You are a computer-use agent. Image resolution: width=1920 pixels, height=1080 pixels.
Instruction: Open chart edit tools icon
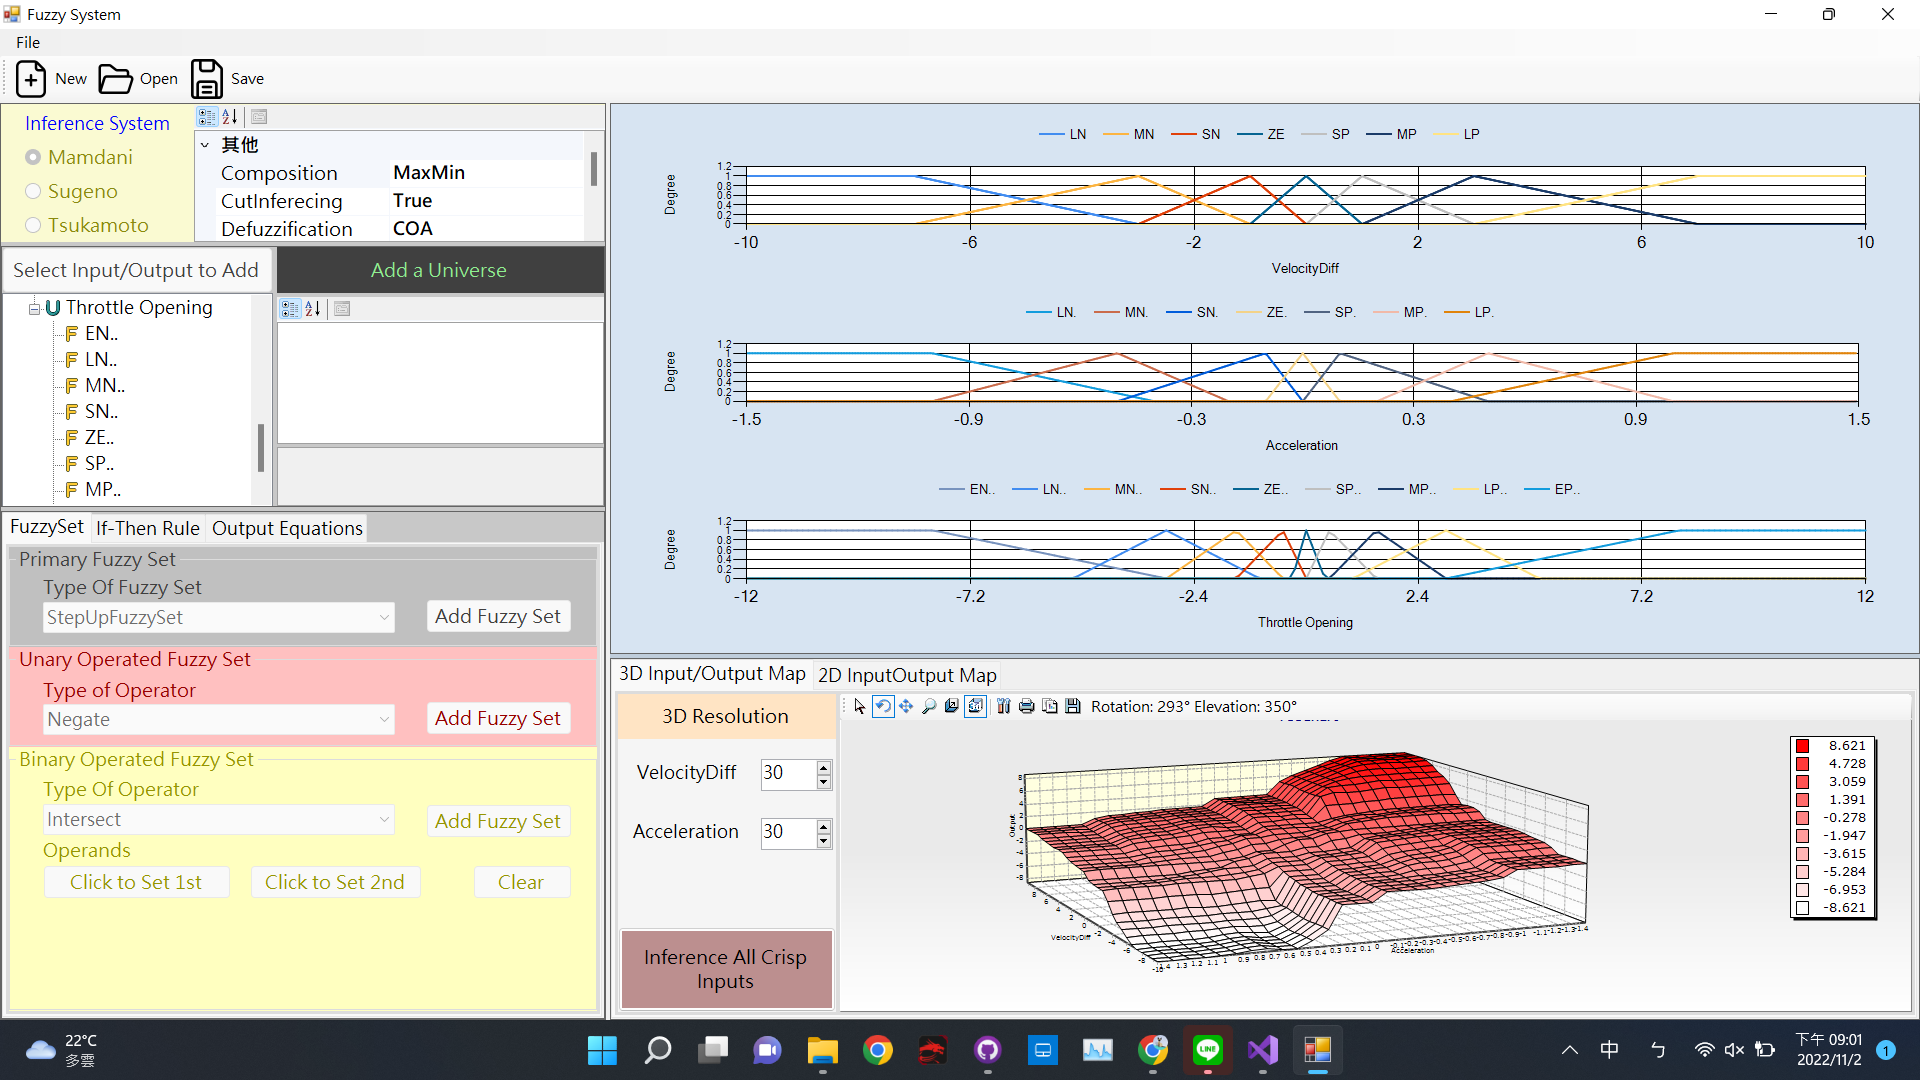[1003, 707]
